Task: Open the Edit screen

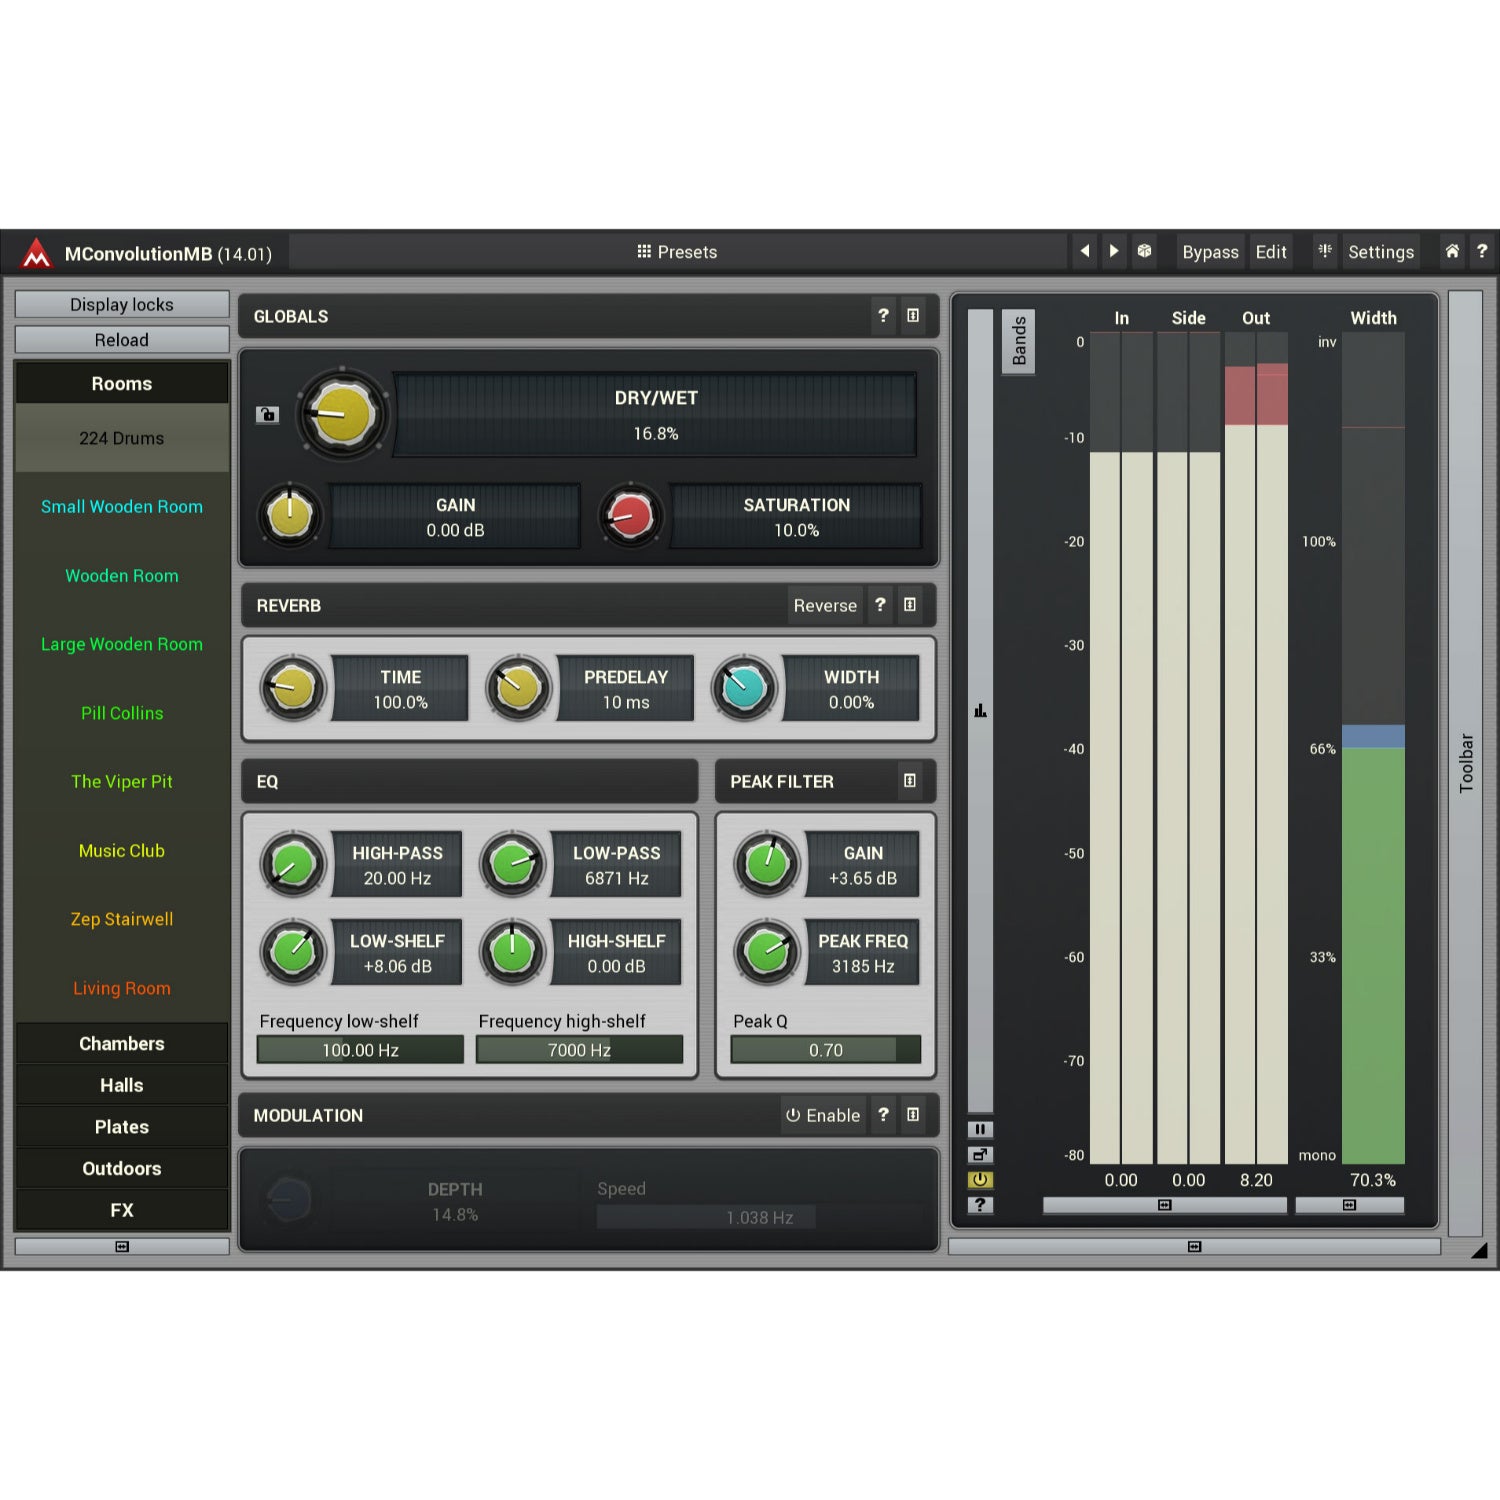Action: 1271,252
